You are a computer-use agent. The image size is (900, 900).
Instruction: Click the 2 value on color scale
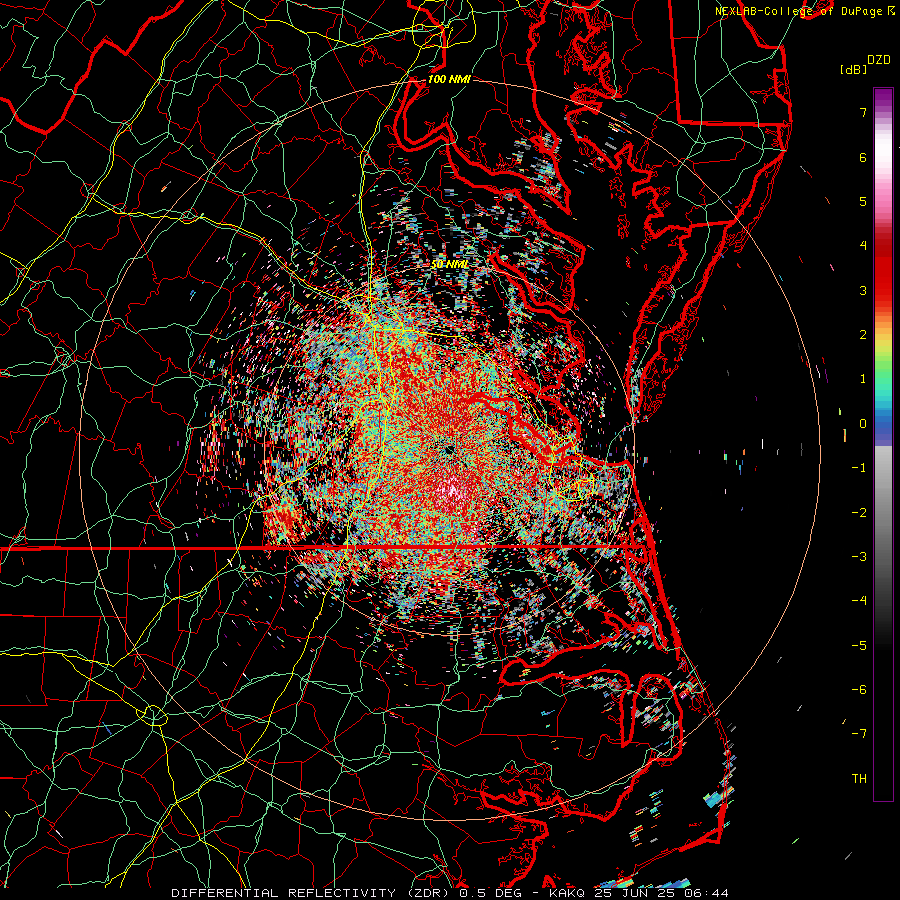point(863,335)
